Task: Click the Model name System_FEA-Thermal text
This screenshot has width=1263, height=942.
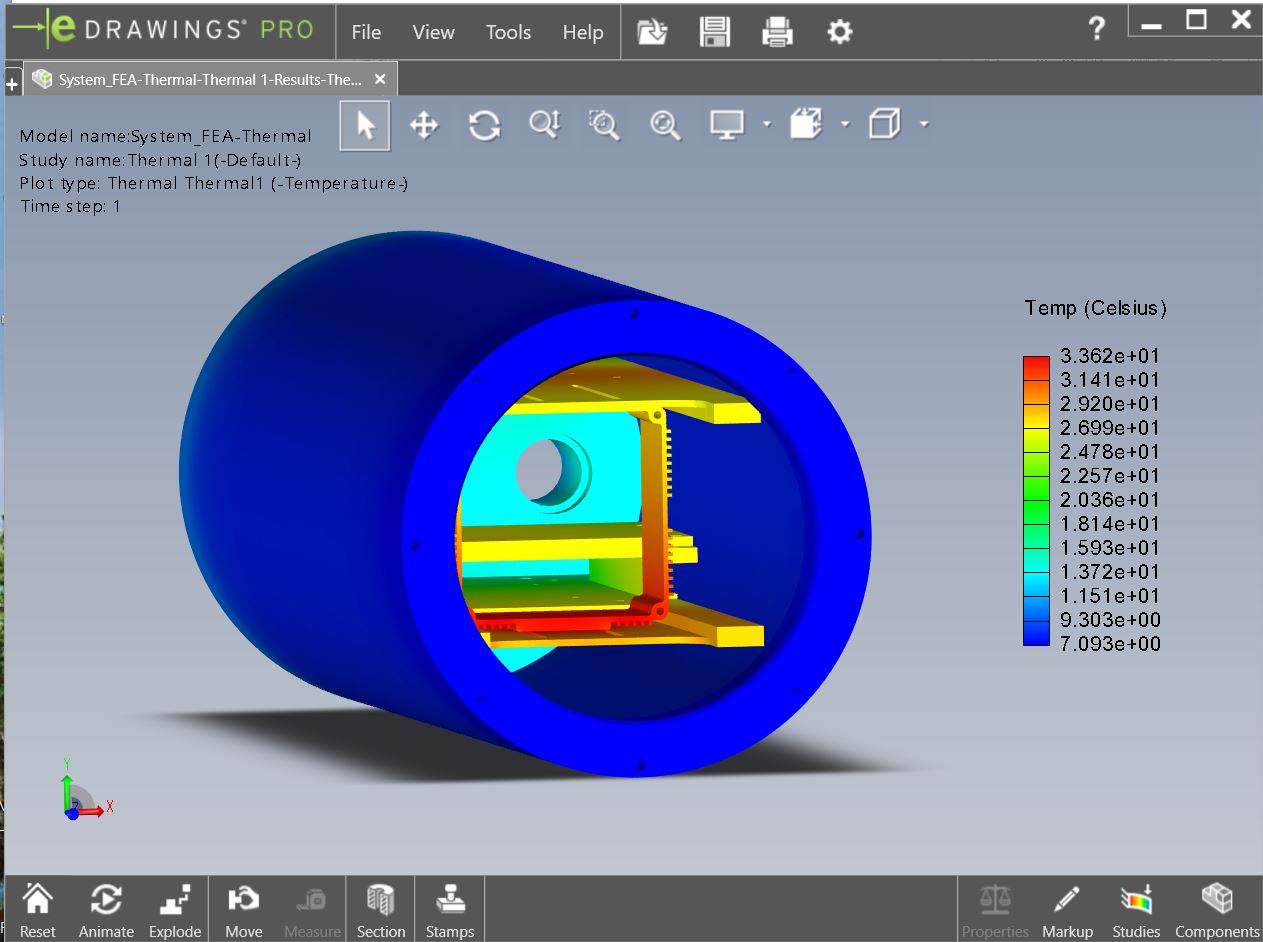Action: 166,136
